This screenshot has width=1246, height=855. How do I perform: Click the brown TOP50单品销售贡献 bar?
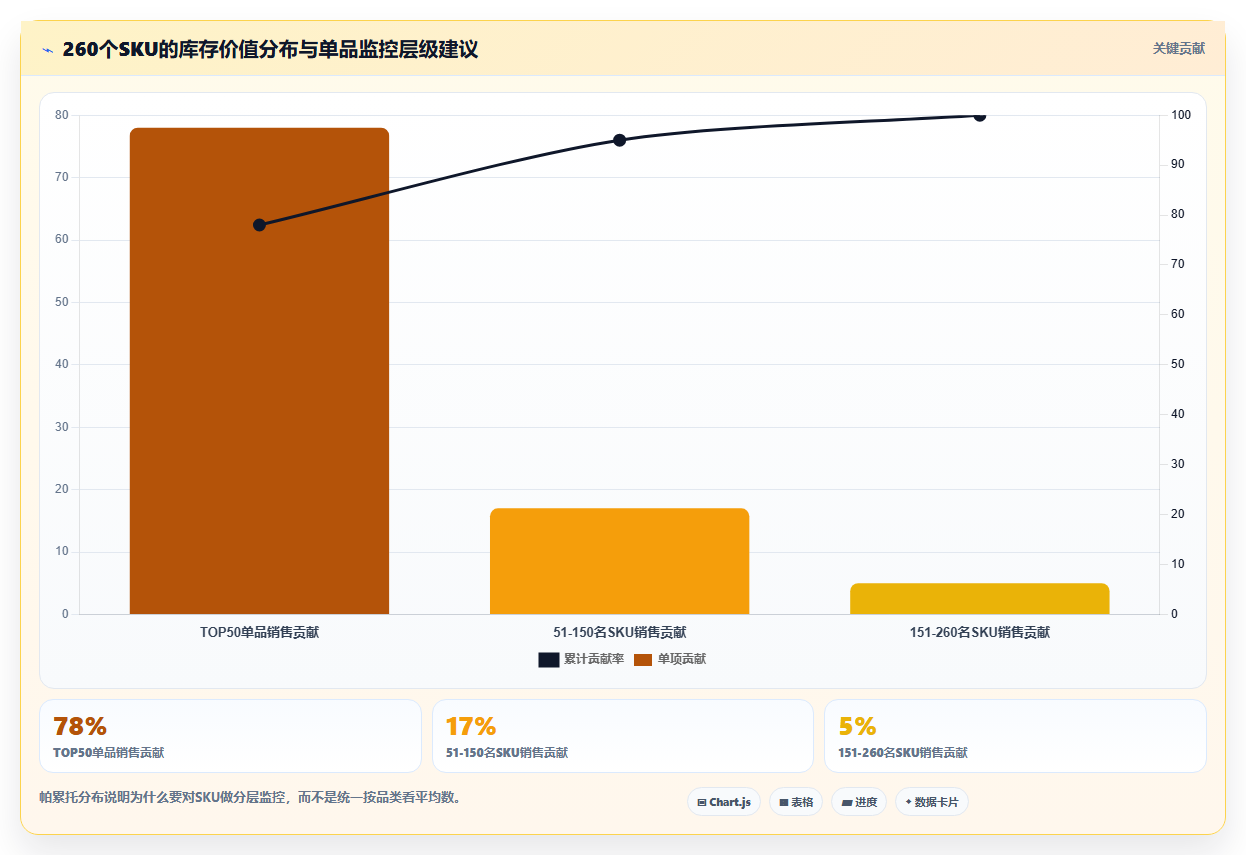click(259, 371)
